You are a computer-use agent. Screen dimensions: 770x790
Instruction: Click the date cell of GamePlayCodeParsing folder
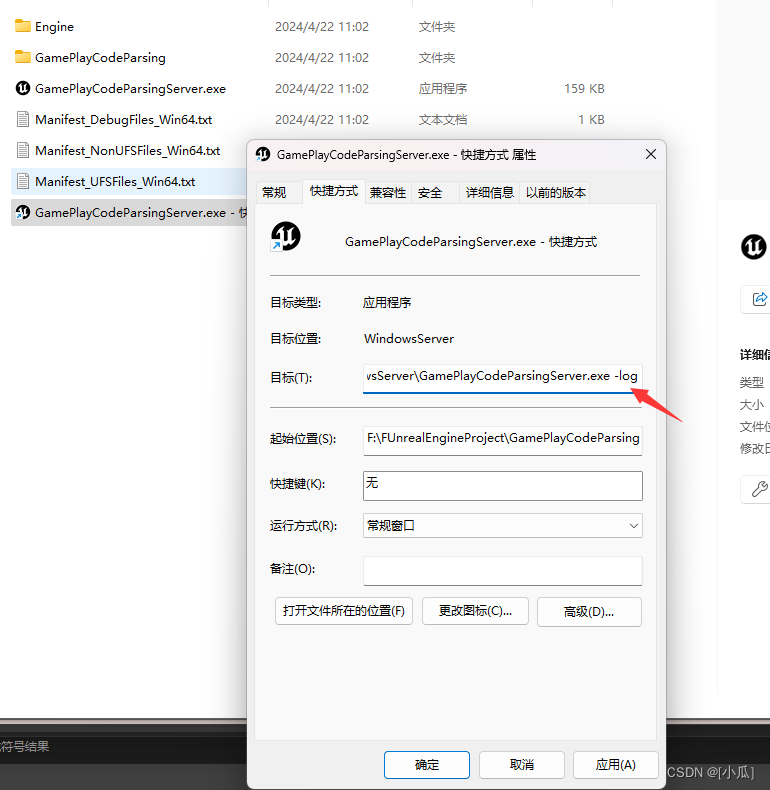[x=322, y=57]
